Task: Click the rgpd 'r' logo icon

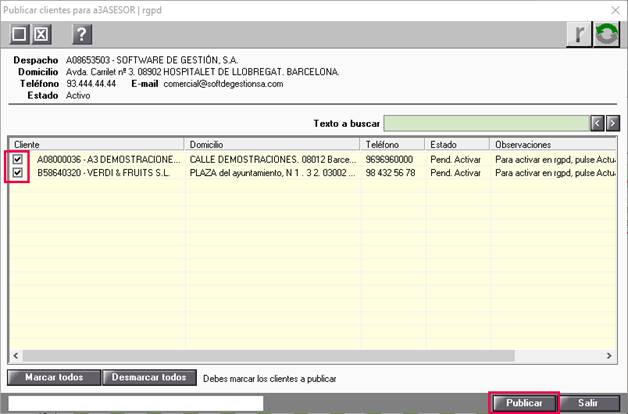Action: point(579,34)
